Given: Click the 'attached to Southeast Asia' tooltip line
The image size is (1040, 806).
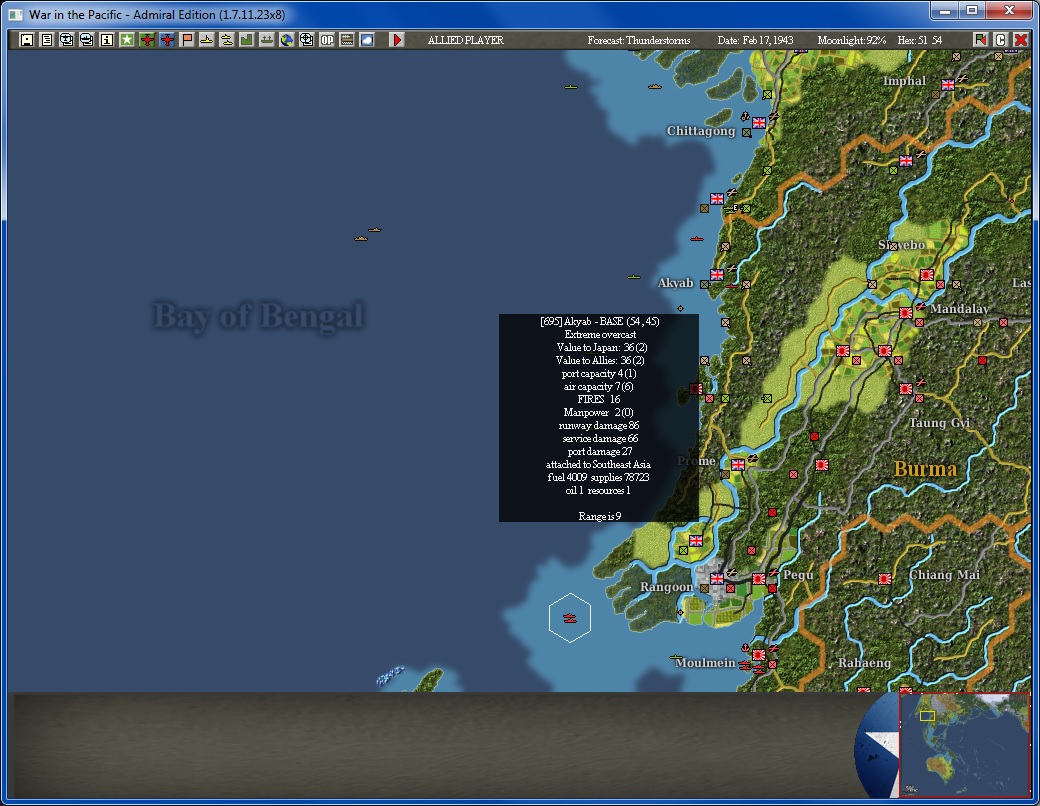Looking at the screenshot, I should tap(598, 464).
